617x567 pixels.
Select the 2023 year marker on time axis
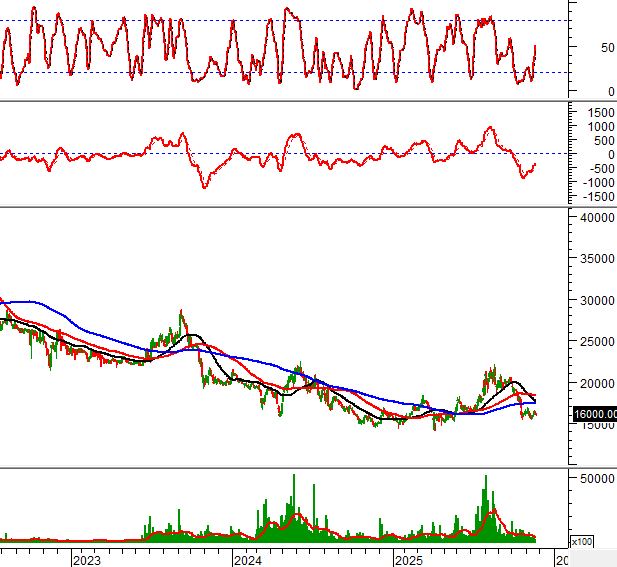tap(86, 559)
